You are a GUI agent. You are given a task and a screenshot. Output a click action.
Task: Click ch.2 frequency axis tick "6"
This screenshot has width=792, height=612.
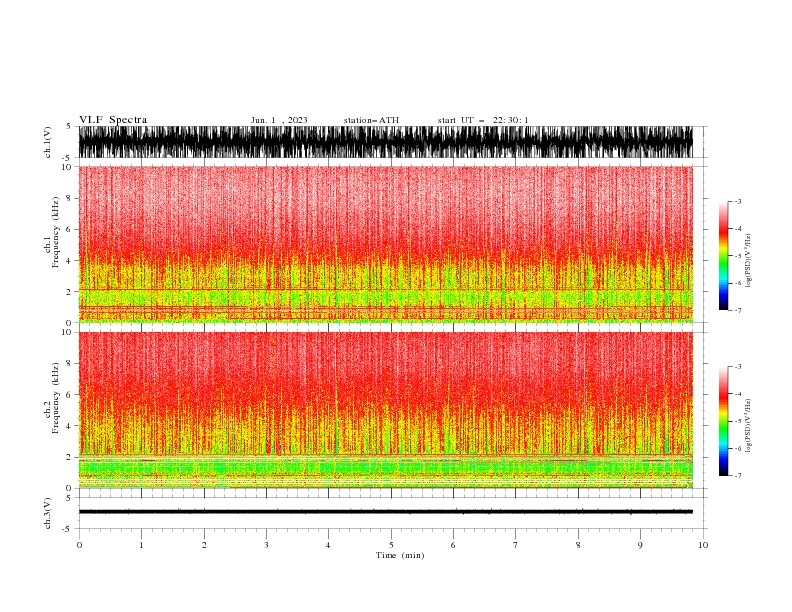(69, 395)
